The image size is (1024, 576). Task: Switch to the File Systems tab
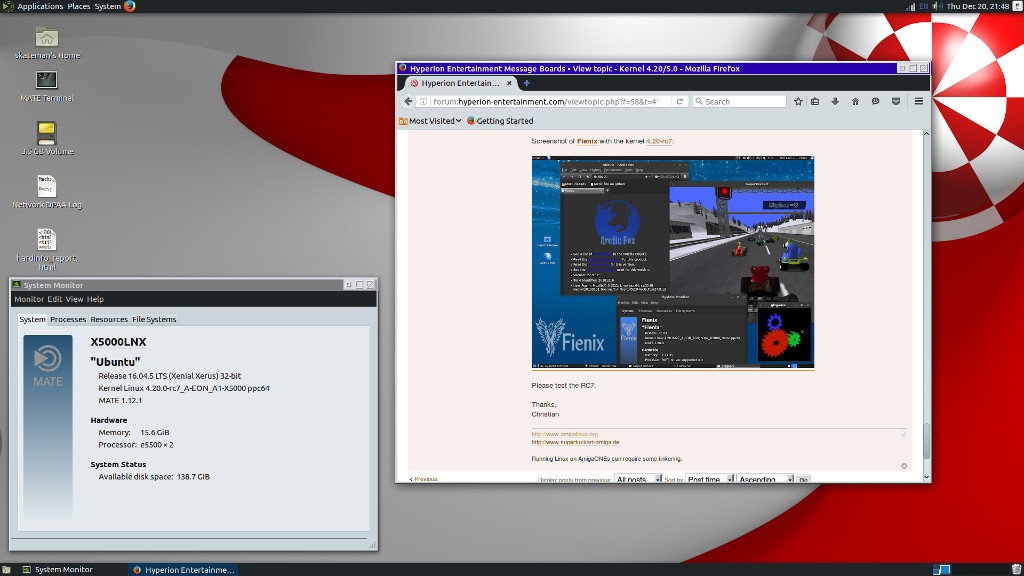tap(154, 319)
